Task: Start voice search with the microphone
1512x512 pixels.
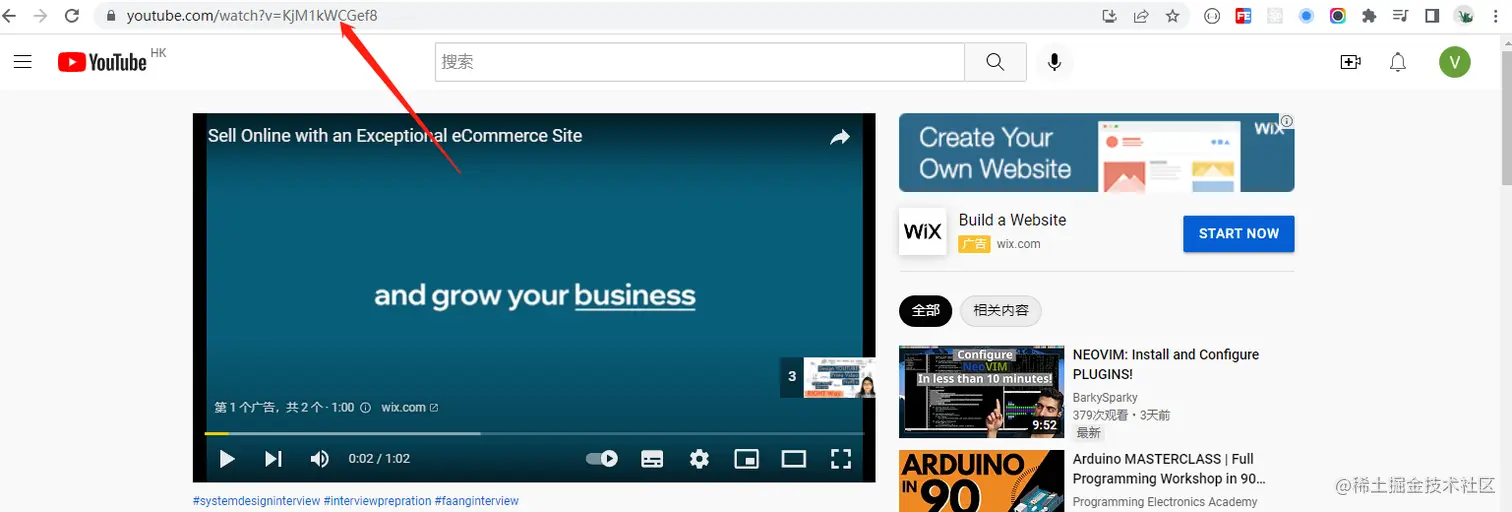Action: 1054,62
